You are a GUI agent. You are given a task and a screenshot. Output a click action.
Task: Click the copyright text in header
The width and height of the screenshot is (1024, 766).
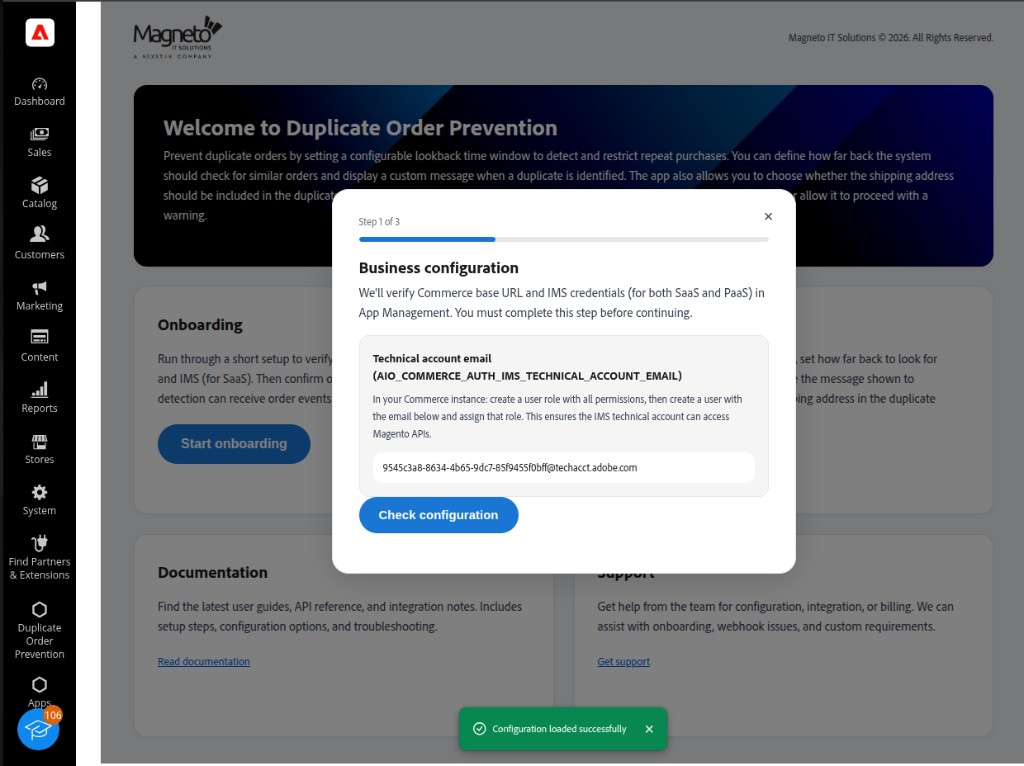890,37
